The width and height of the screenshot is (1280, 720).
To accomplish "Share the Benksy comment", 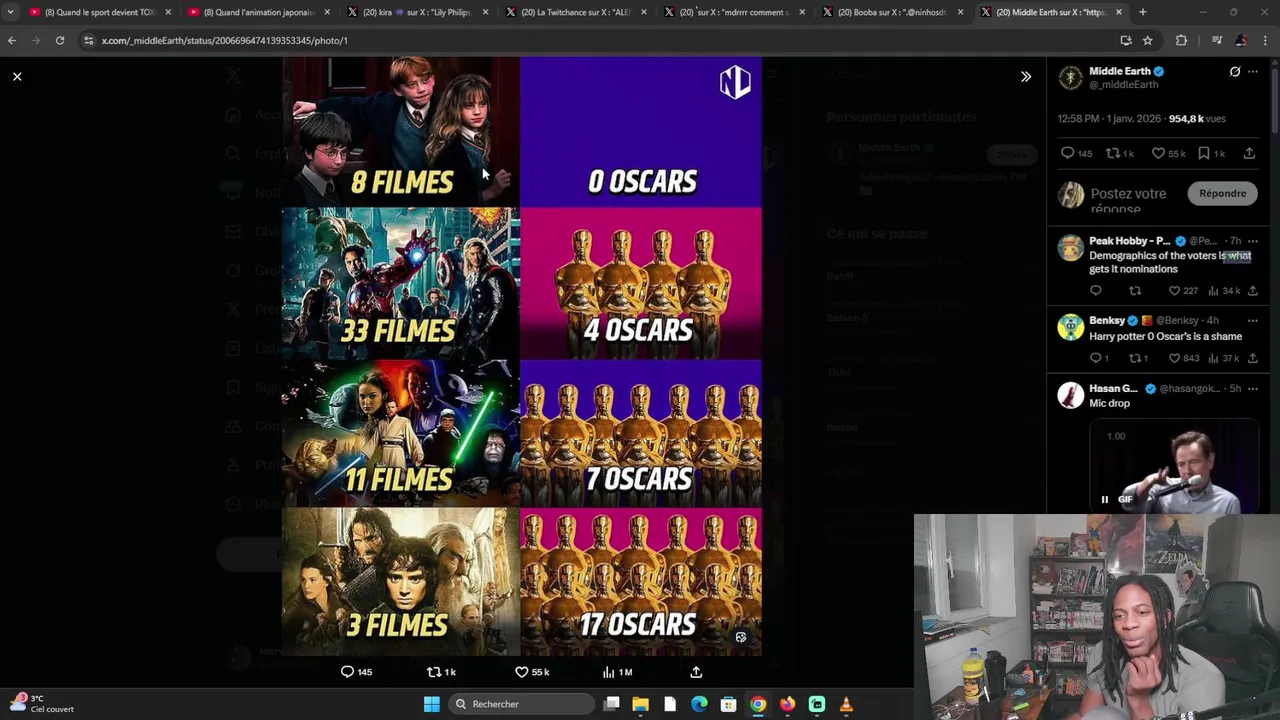I will 1252,358.
